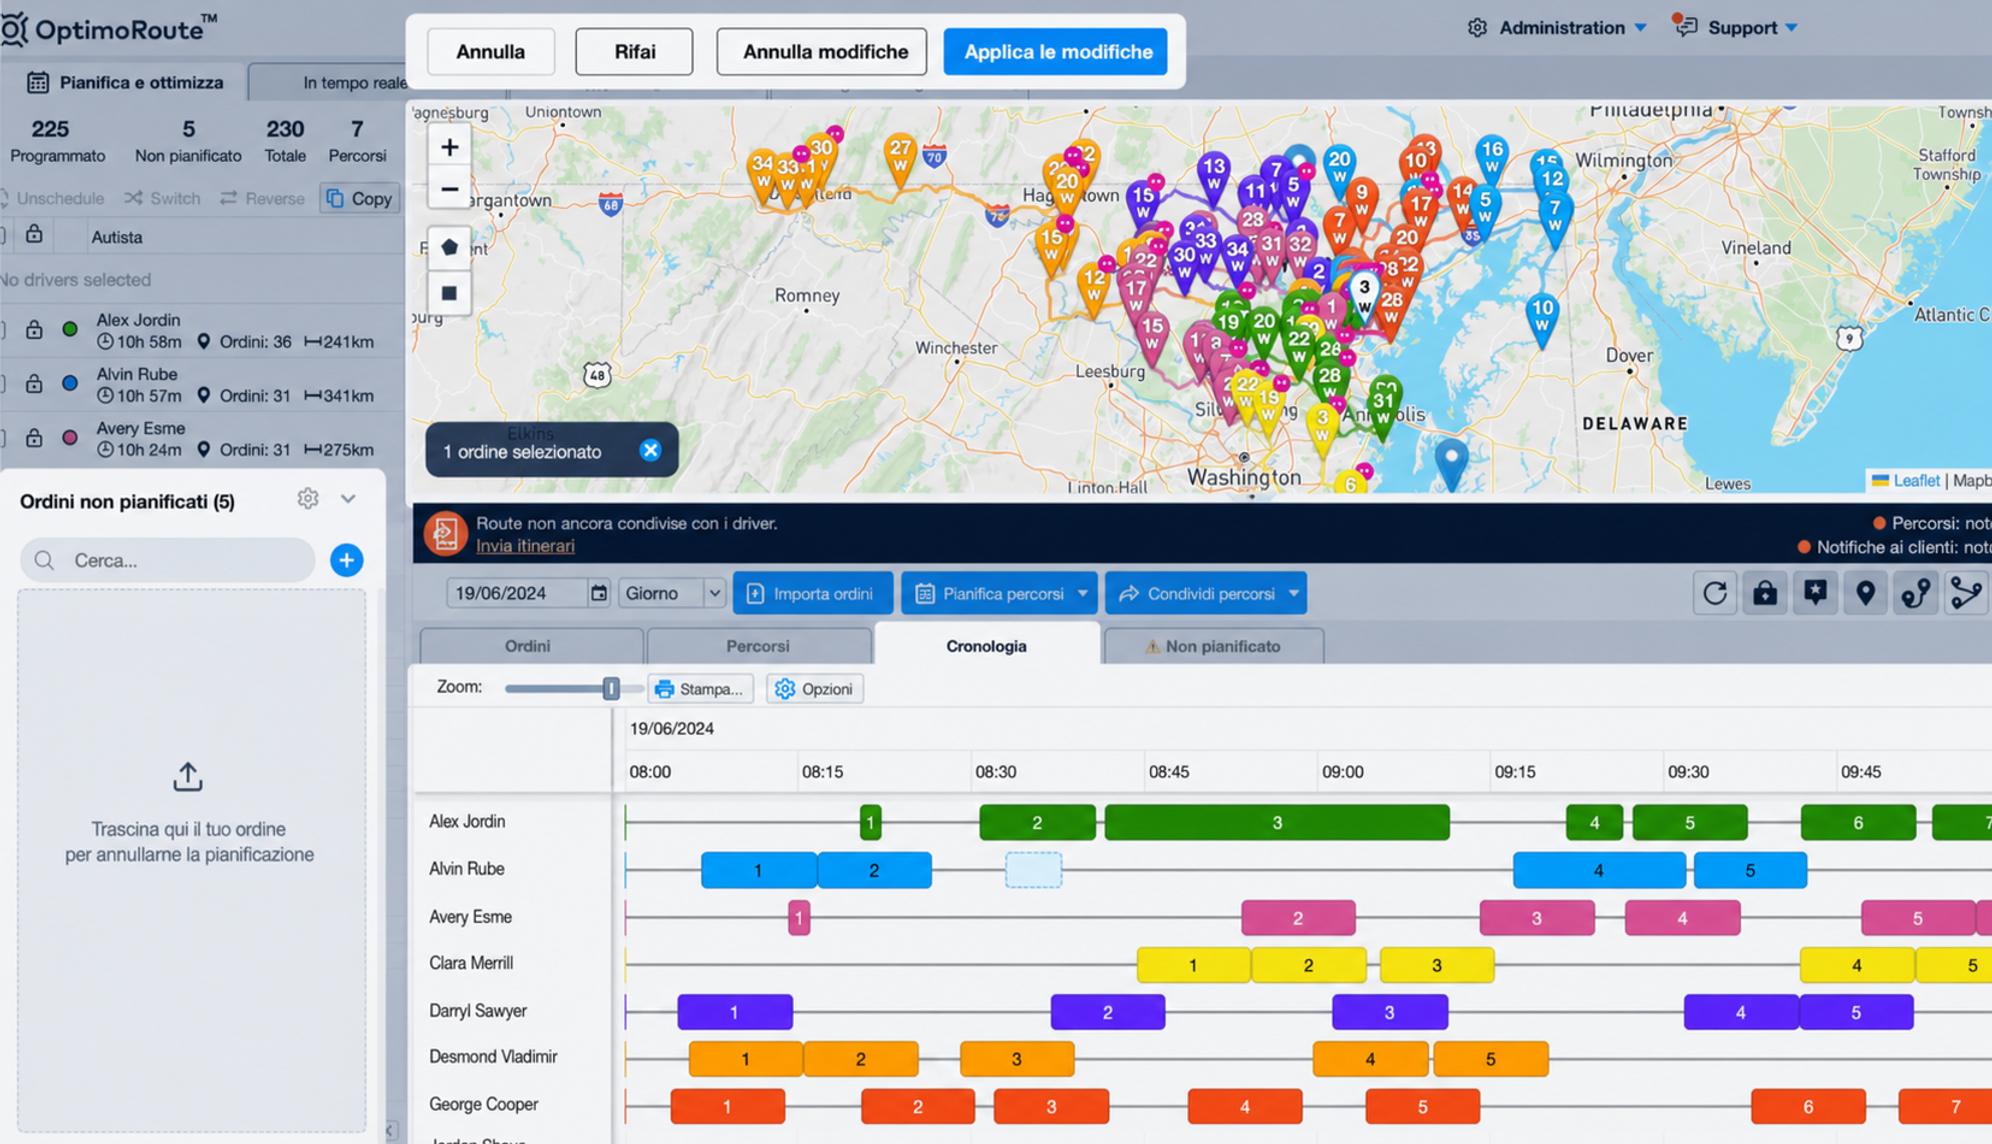Select Darryl Sawyer's stop 2 timeline block
1992x1144 pixels.
(1108, 1012)
